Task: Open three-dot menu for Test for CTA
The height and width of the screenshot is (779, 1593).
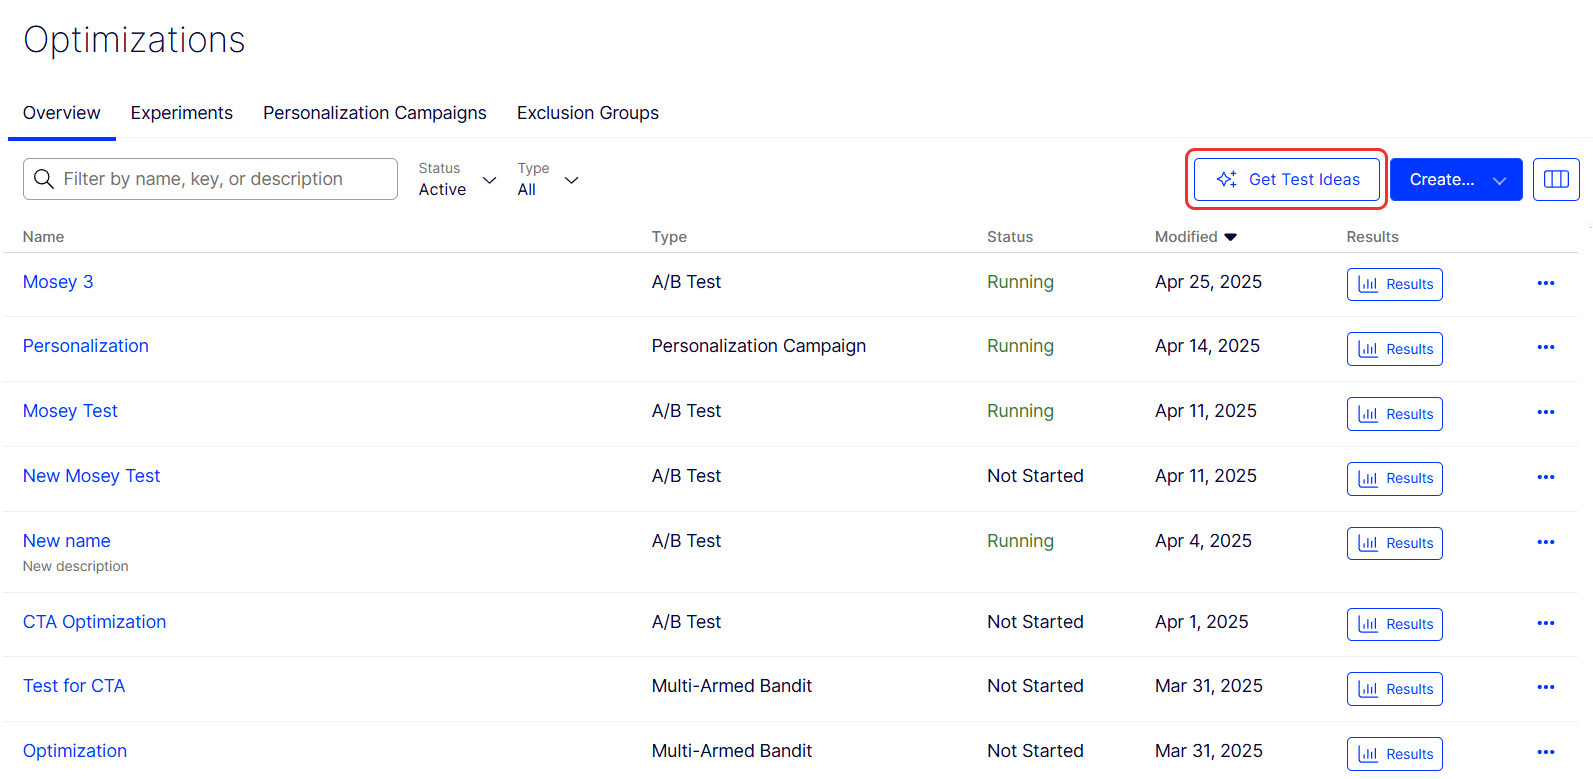Action: (x=1545, y=687)
